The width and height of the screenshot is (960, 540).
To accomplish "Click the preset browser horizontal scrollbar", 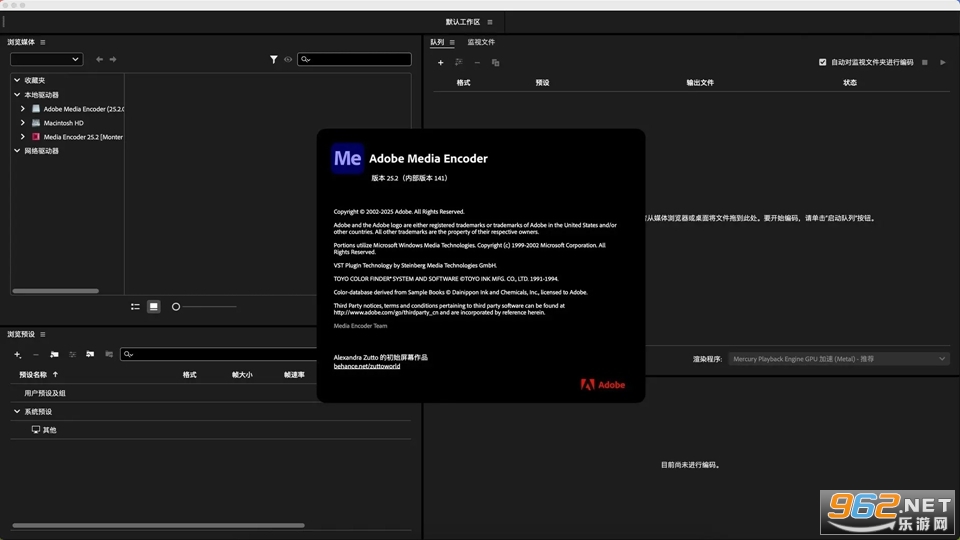I will [158, 525].
